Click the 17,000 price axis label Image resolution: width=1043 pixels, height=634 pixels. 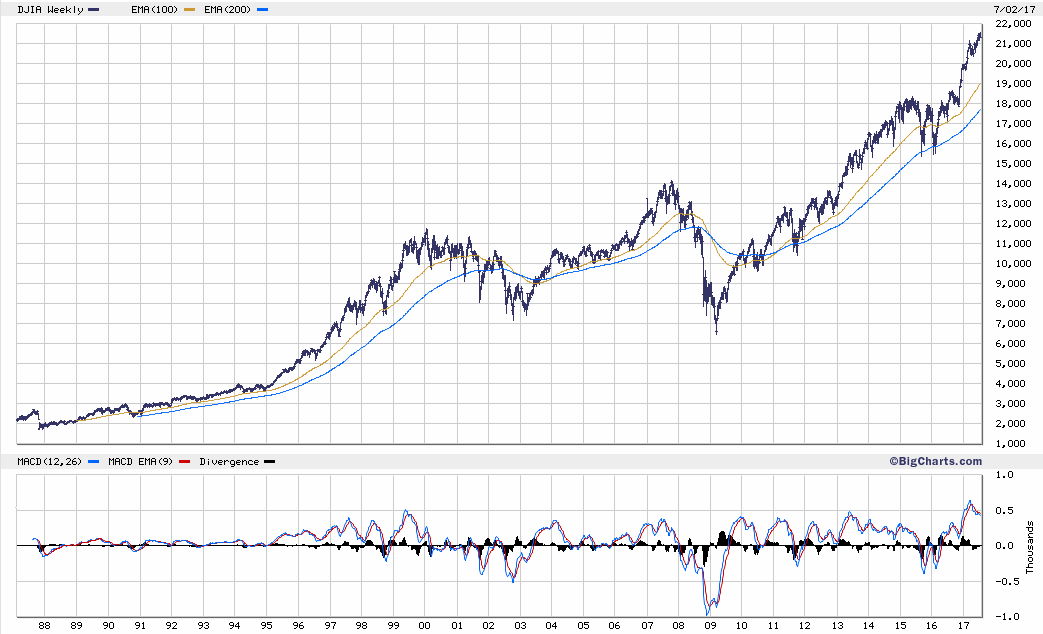click(x=1013, y=124)
